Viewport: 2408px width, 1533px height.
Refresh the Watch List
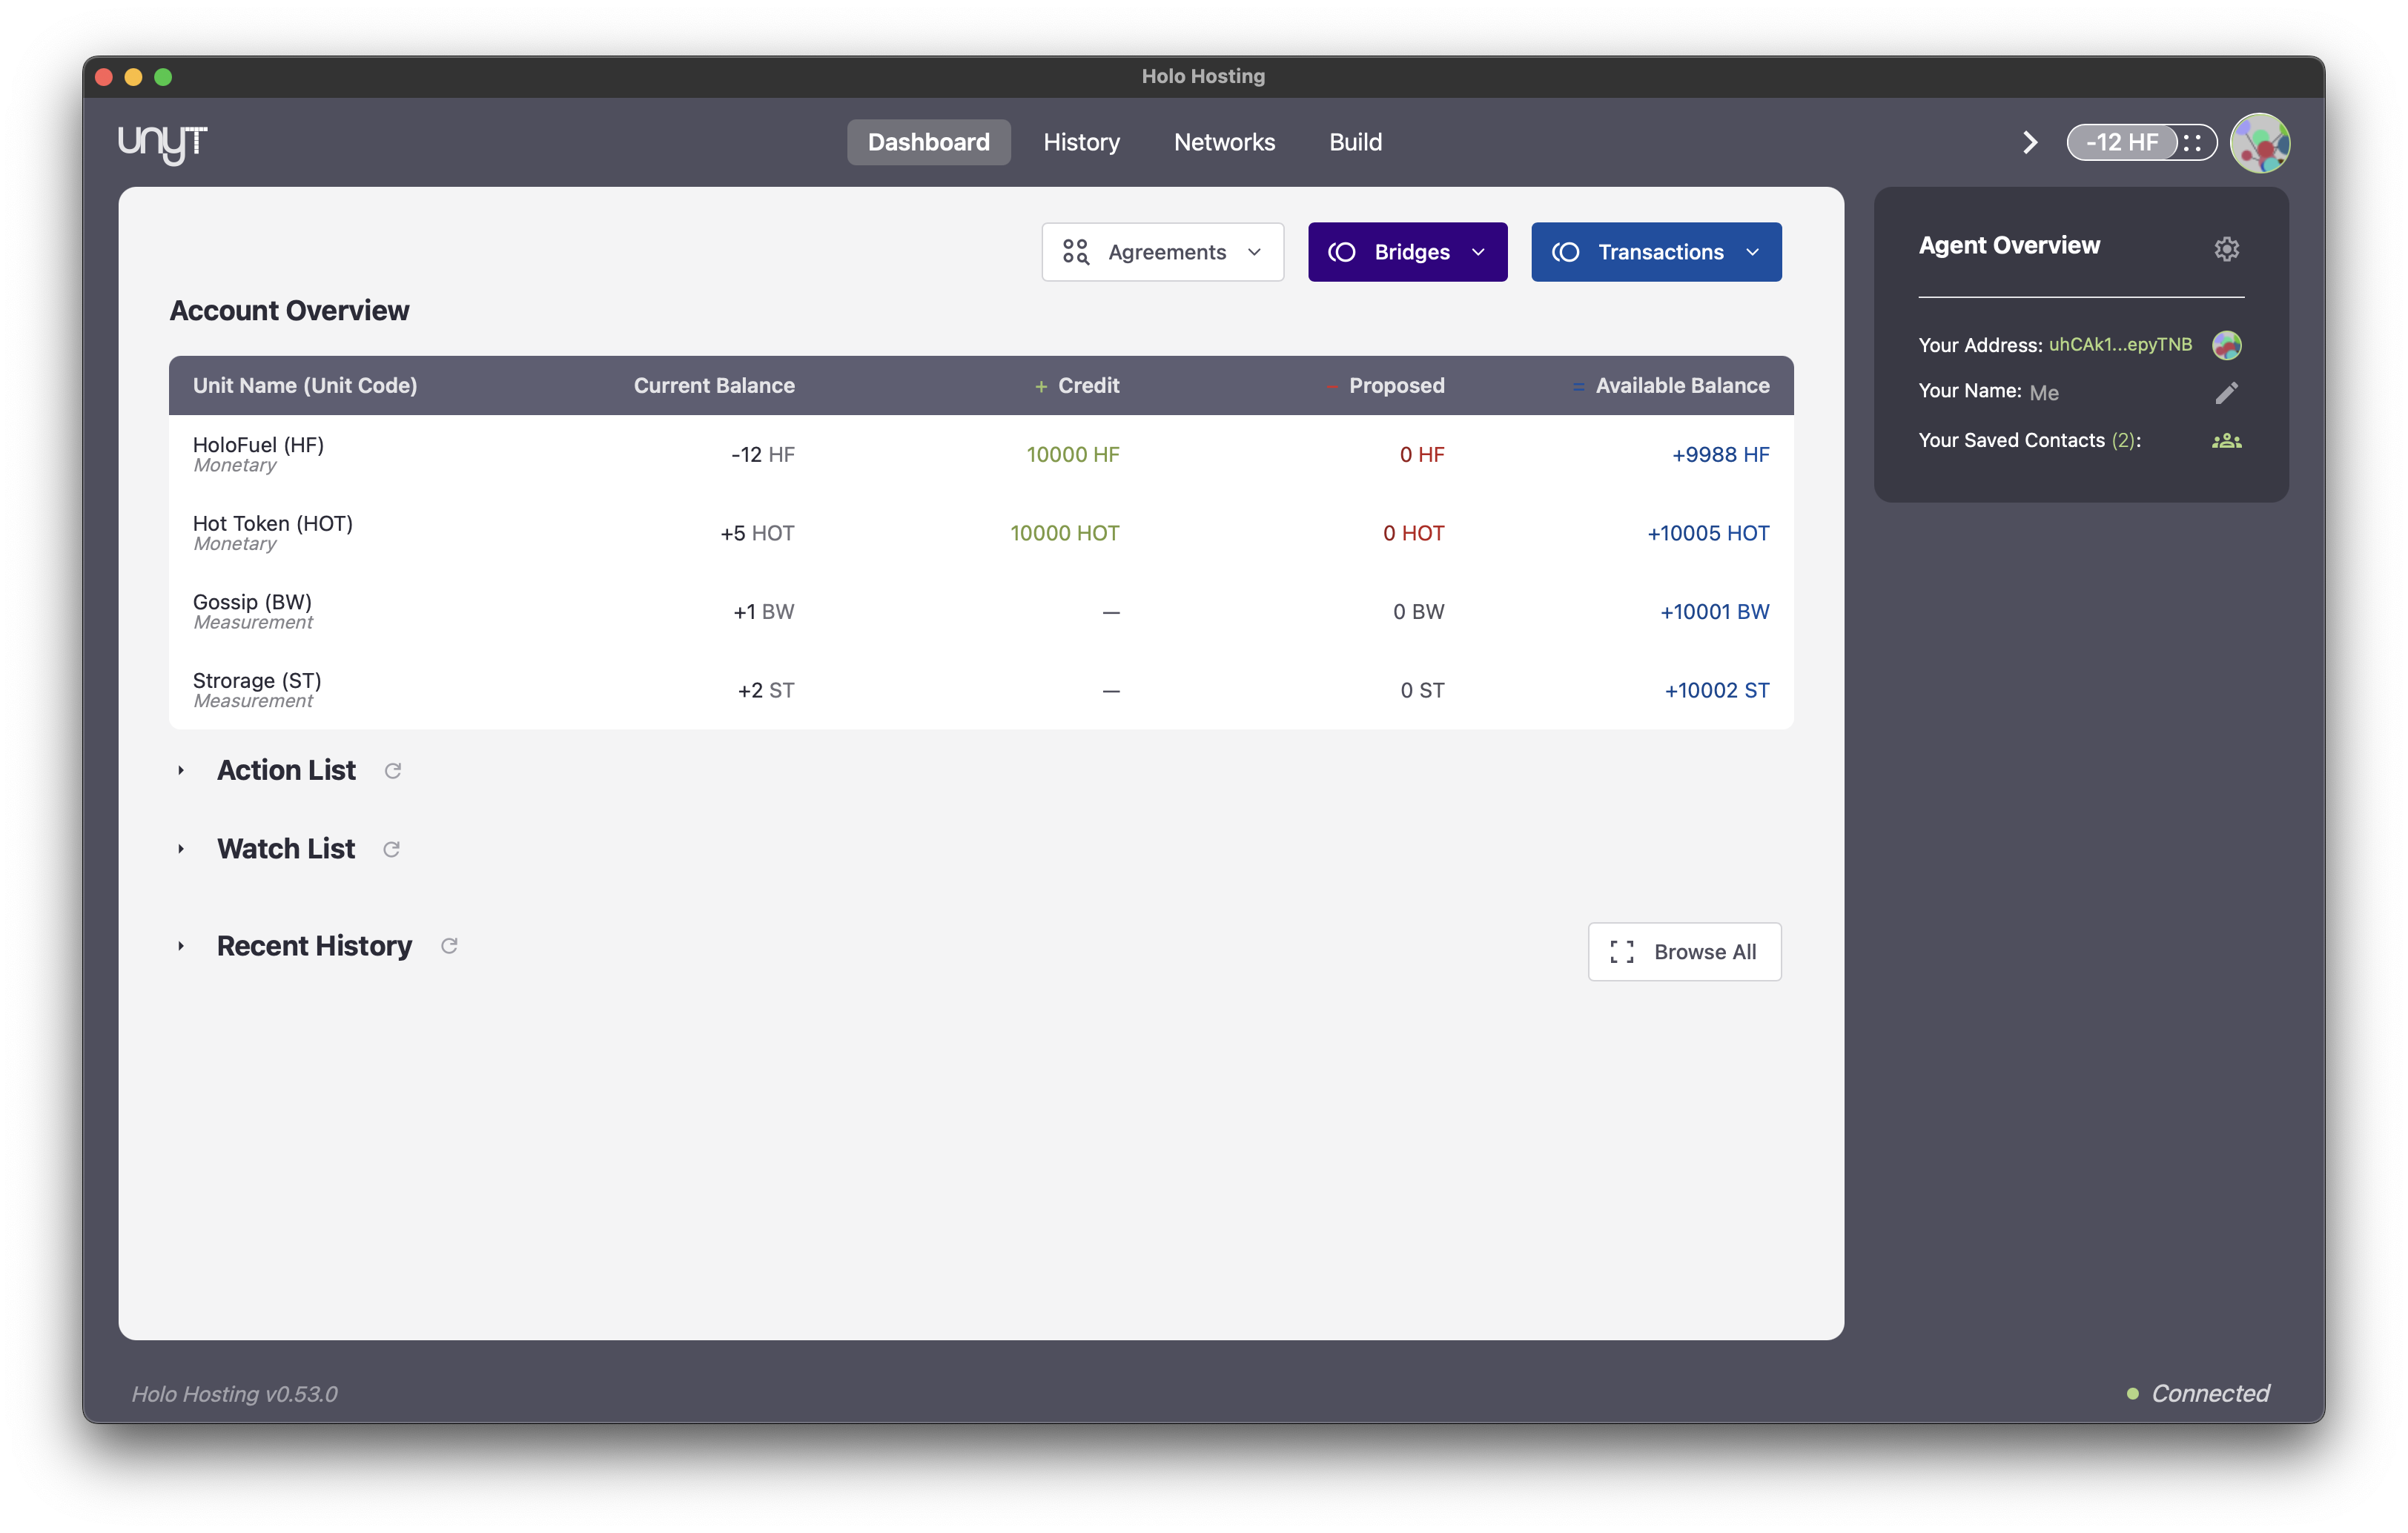pos(392,849)
